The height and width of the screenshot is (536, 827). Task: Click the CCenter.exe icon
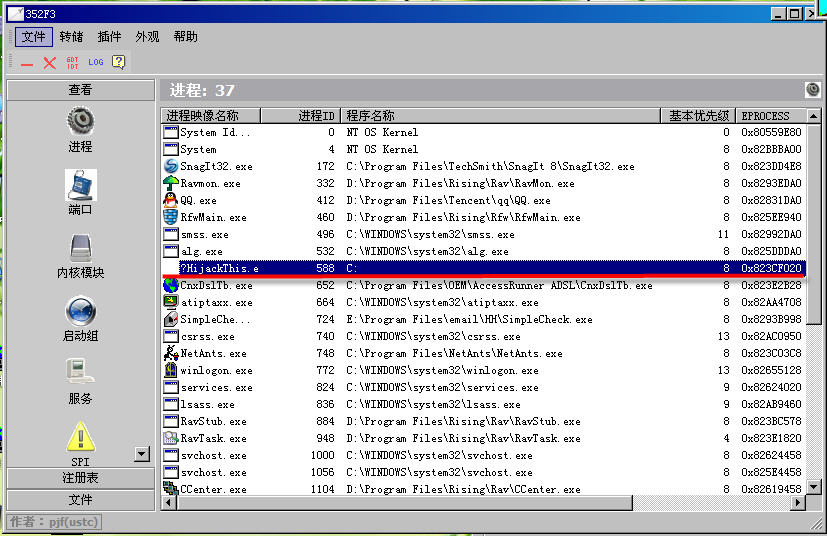coord(171,489)
